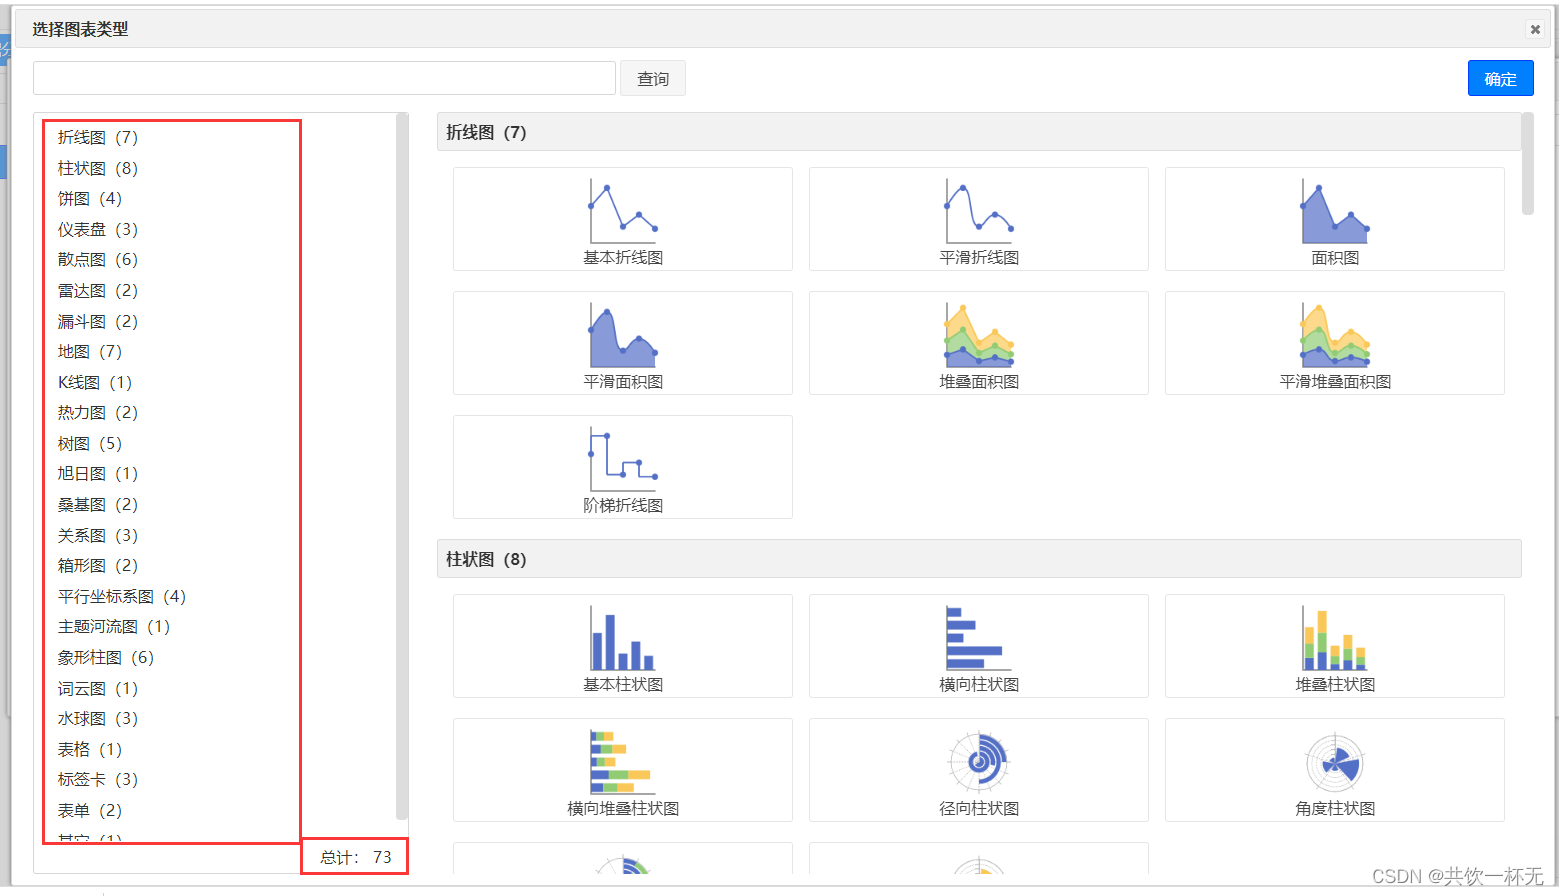Open 主题河流图 (1) category
Image resolution: width=1559 pixels, height=896 pixels.
(114, 626)
